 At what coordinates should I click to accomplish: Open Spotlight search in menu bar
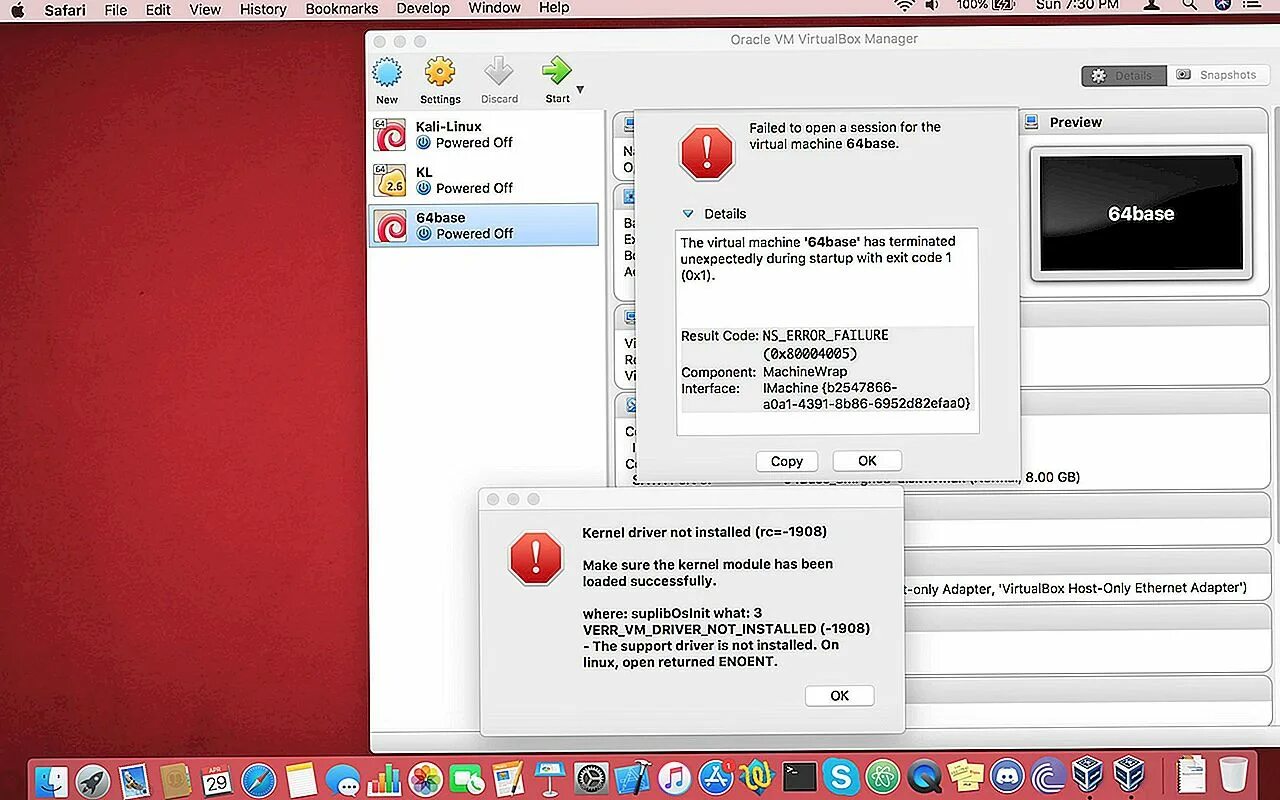(x=1190, y=6)
